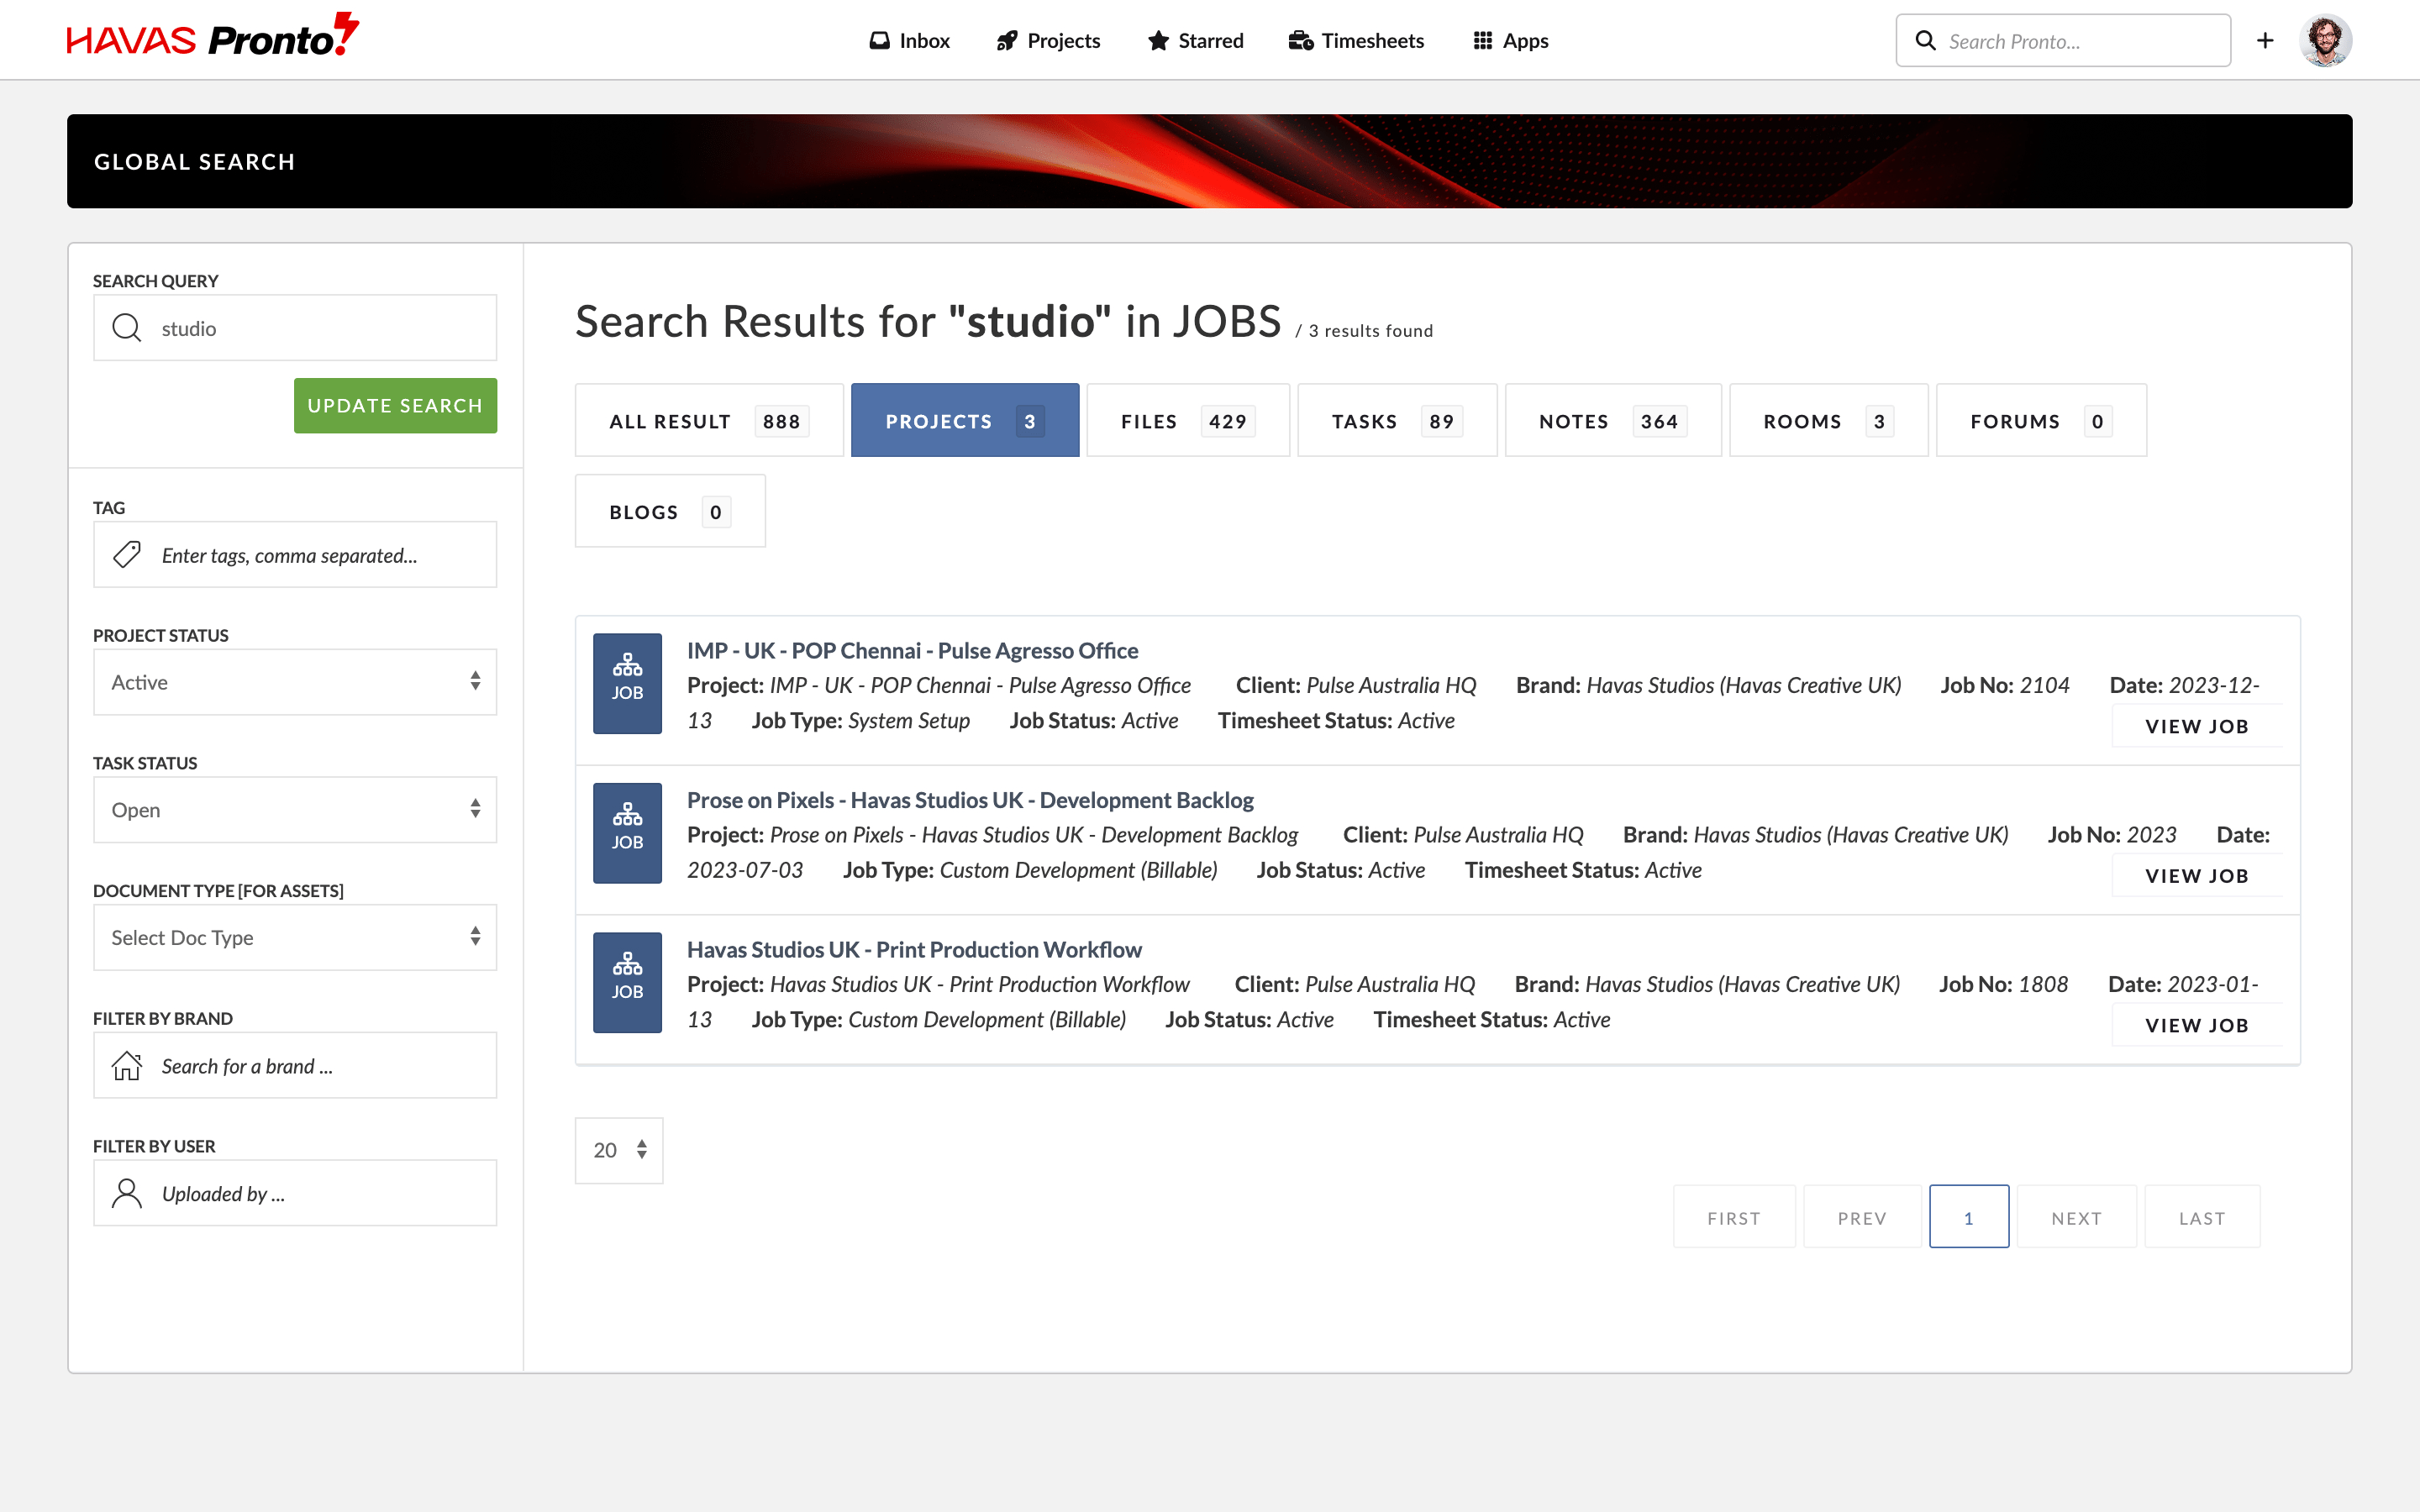Click the Search for a brand field
This screenshot has height=1512, width=2420.
pyautogui.click(x=295, y=1066)
